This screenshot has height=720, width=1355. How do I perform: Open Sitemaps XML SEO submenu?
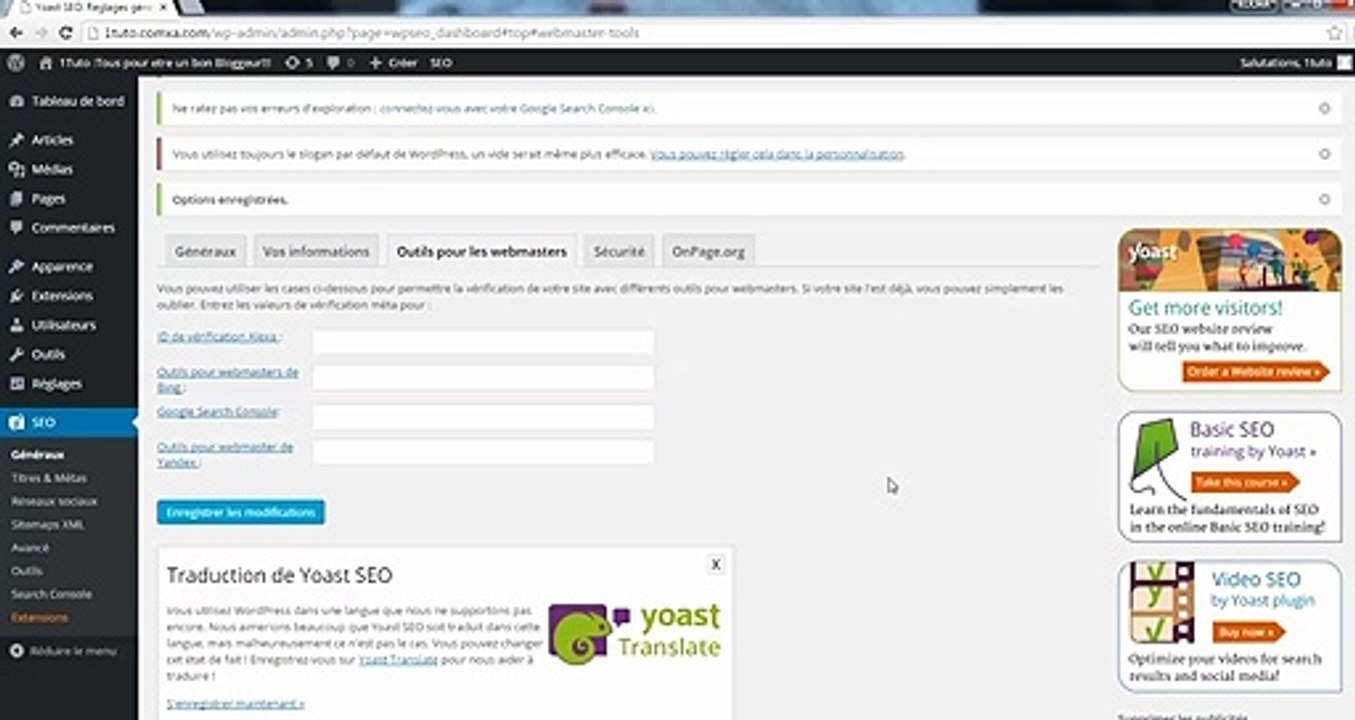coord(48,524)
